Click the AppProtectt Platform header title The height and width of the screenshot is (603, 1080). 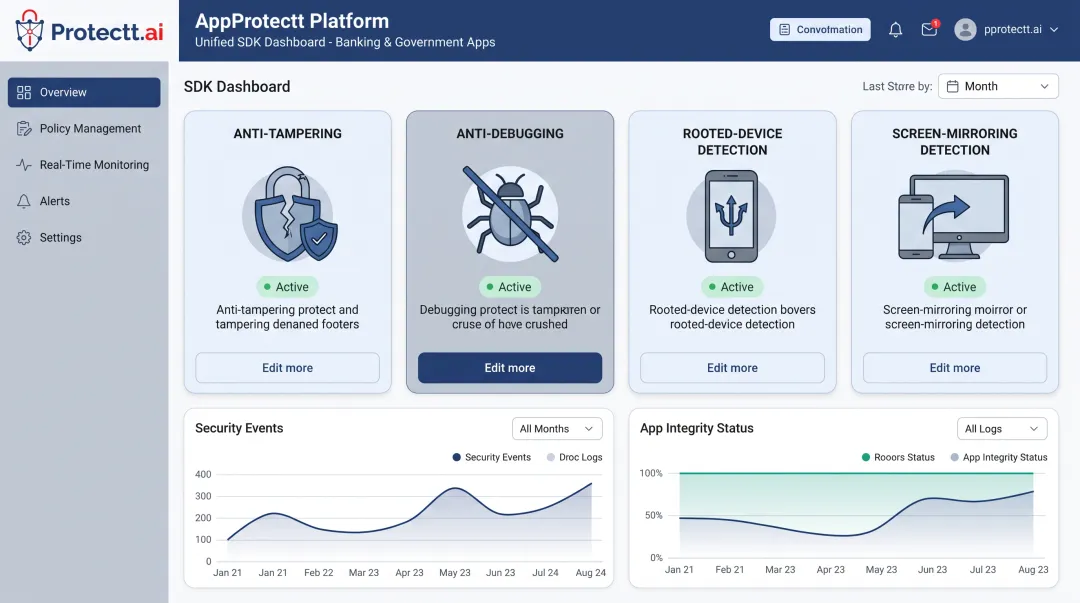[x=292, y=21]
